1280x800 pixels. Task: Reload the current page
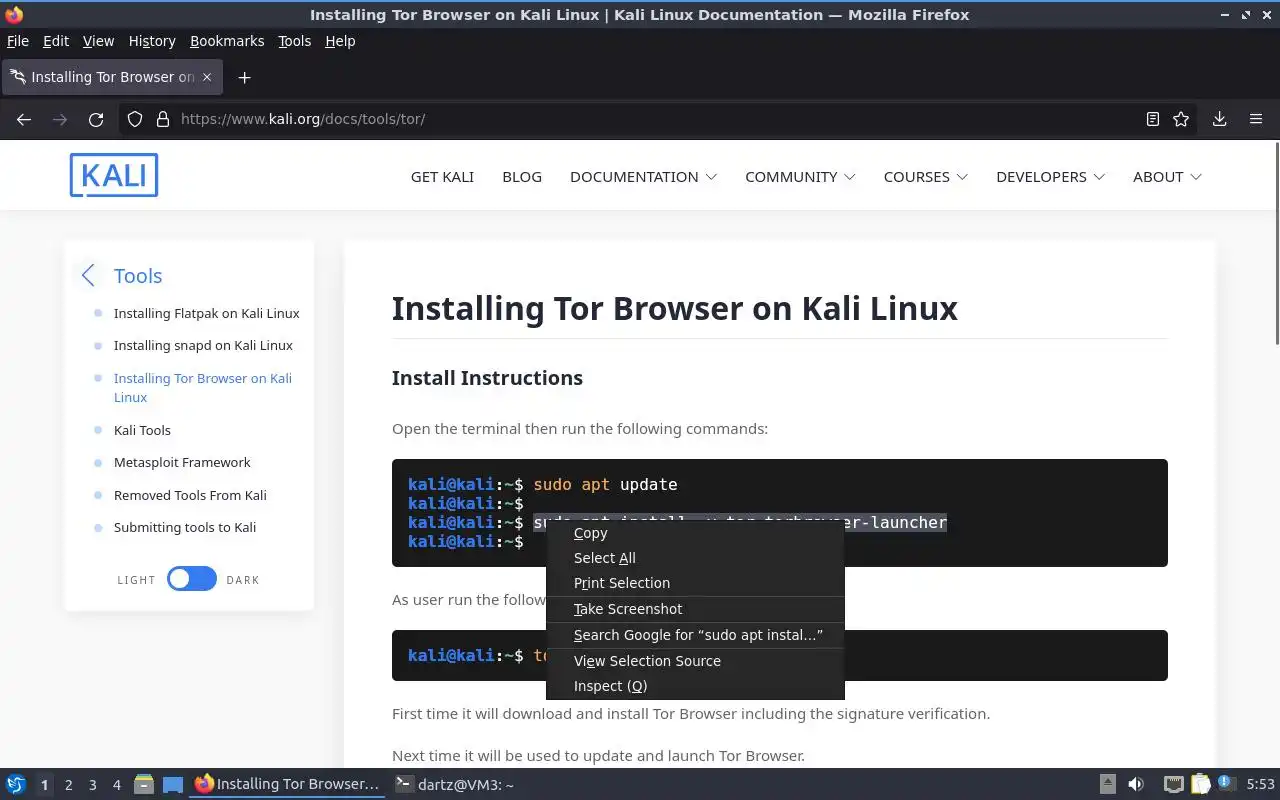(96, 119)
